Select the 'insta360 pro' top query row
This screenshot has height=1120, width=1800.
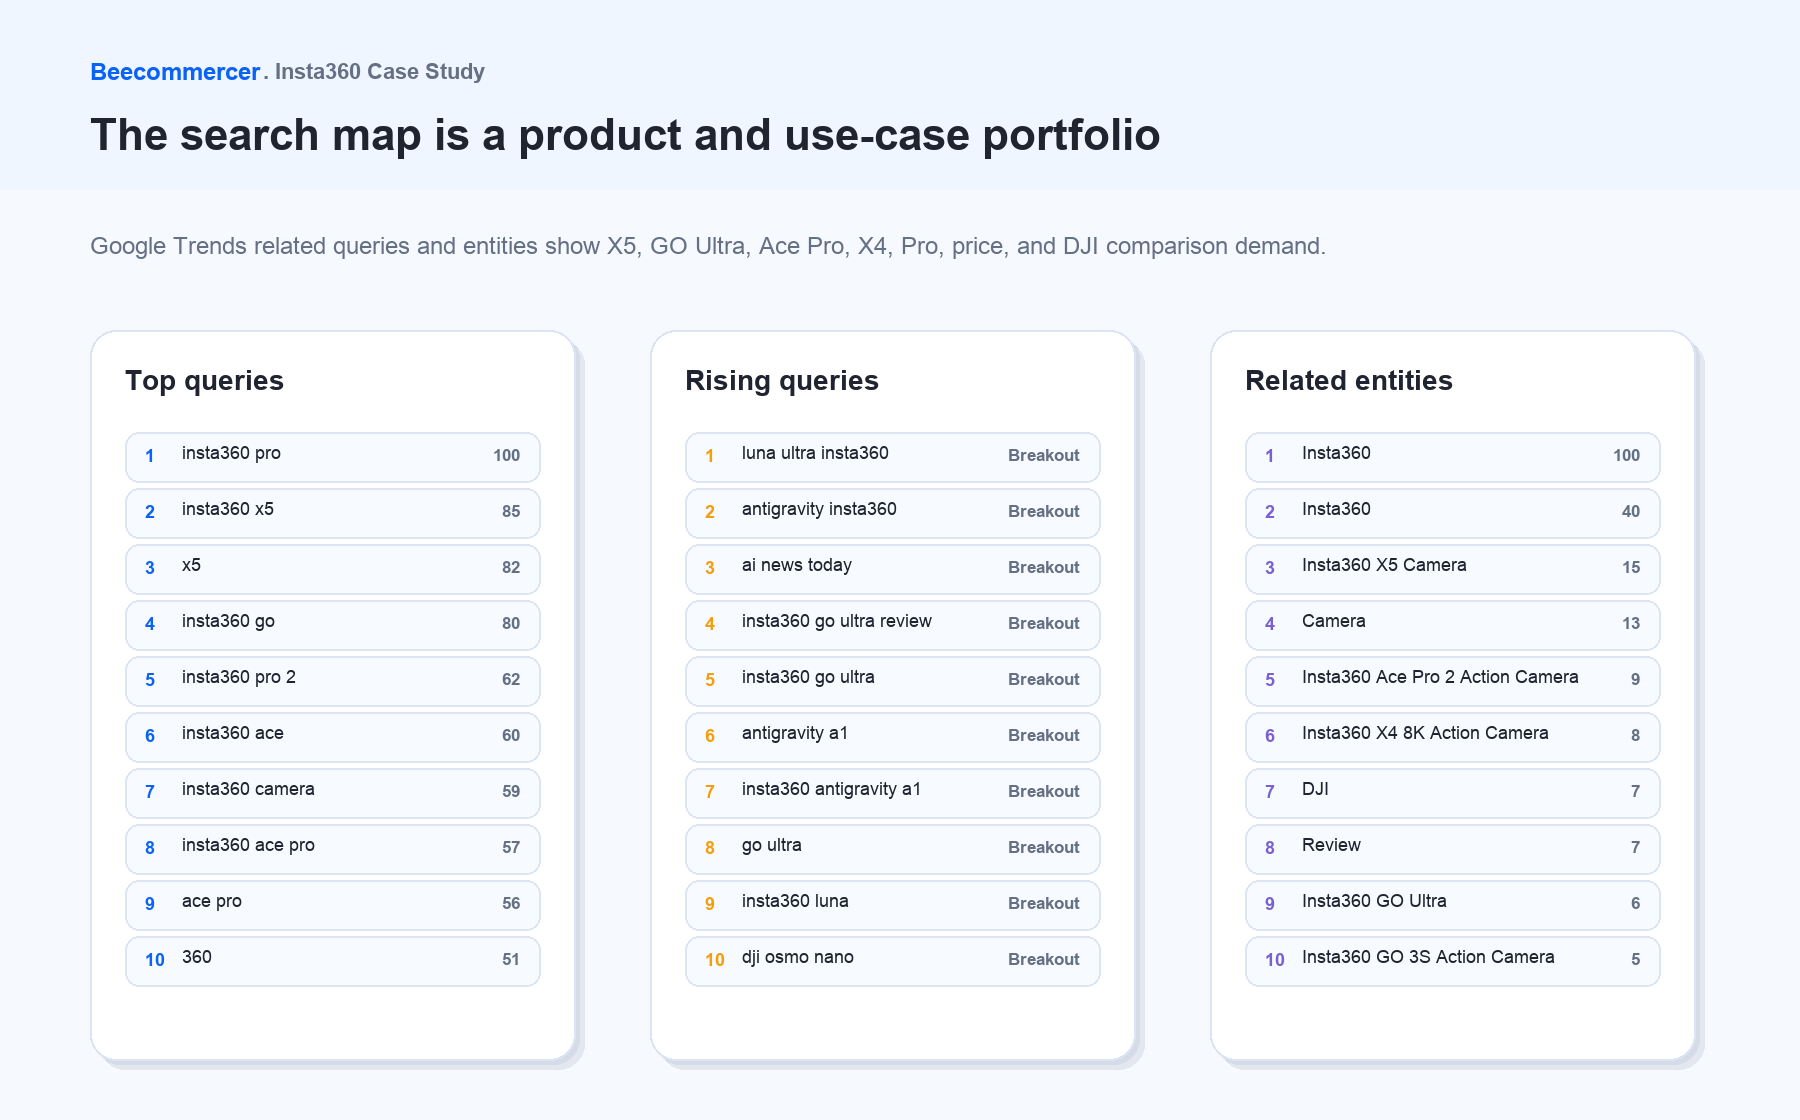coord(333,457)
